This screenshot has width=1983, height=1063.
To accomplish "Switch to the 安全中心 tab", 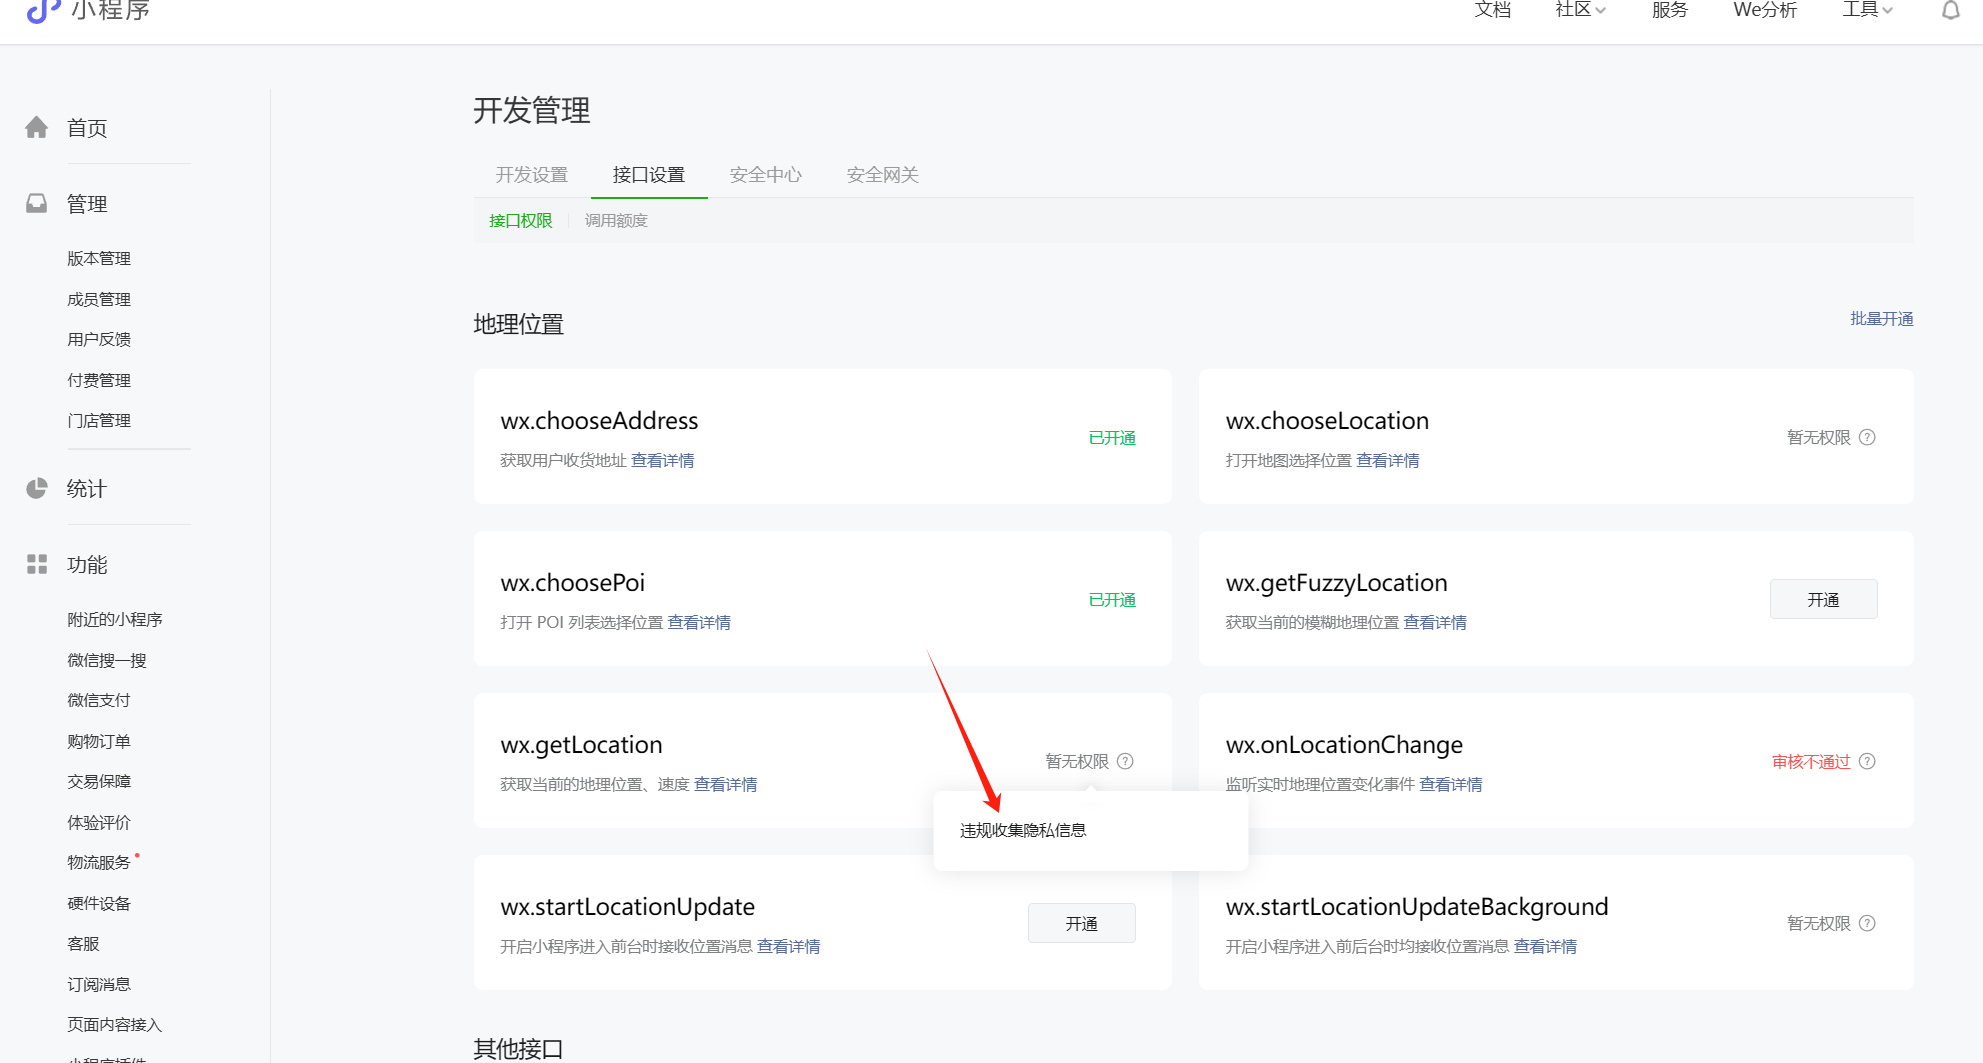I will coord(766,175).
